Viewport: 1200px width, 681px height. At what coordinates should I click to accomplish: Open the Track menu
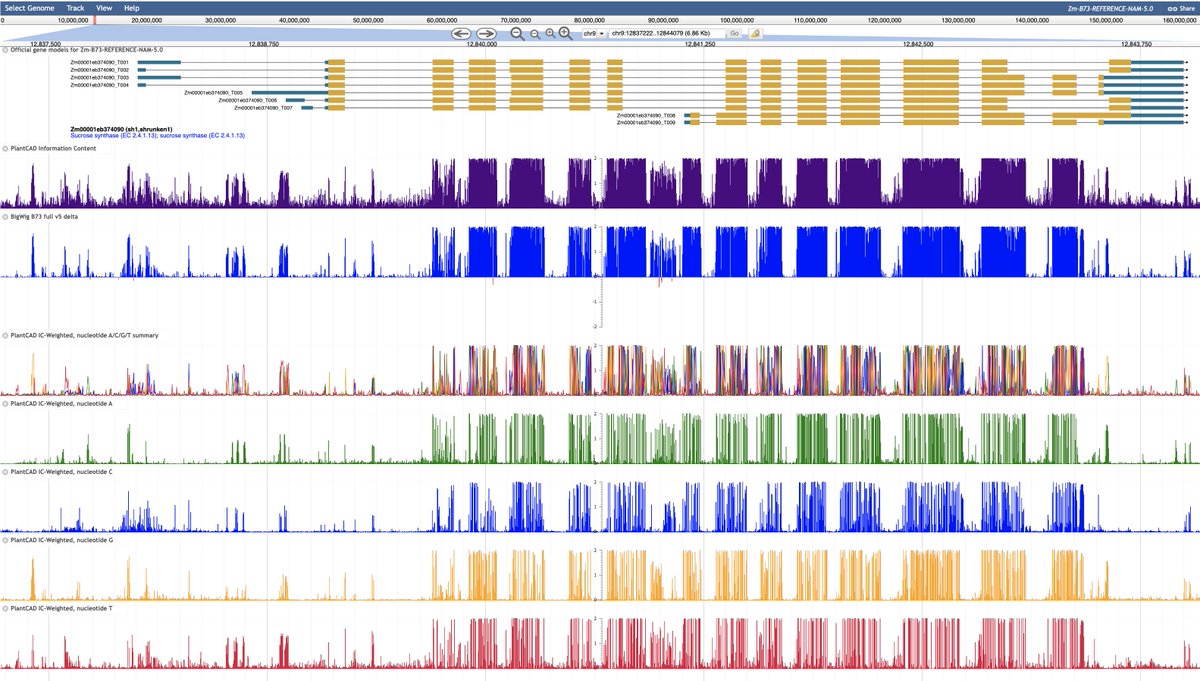point(75,7)
